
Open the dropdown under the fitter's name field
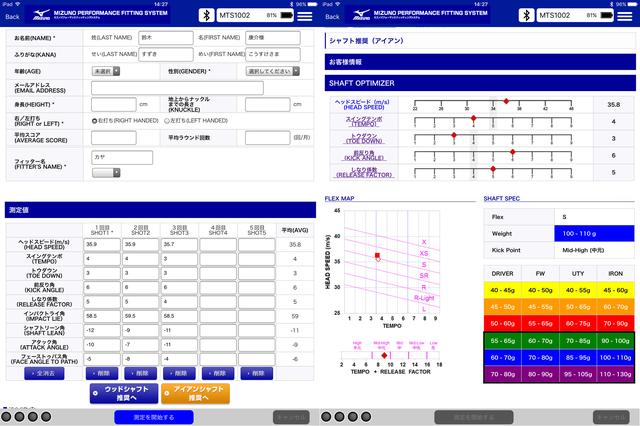point(106,173)
